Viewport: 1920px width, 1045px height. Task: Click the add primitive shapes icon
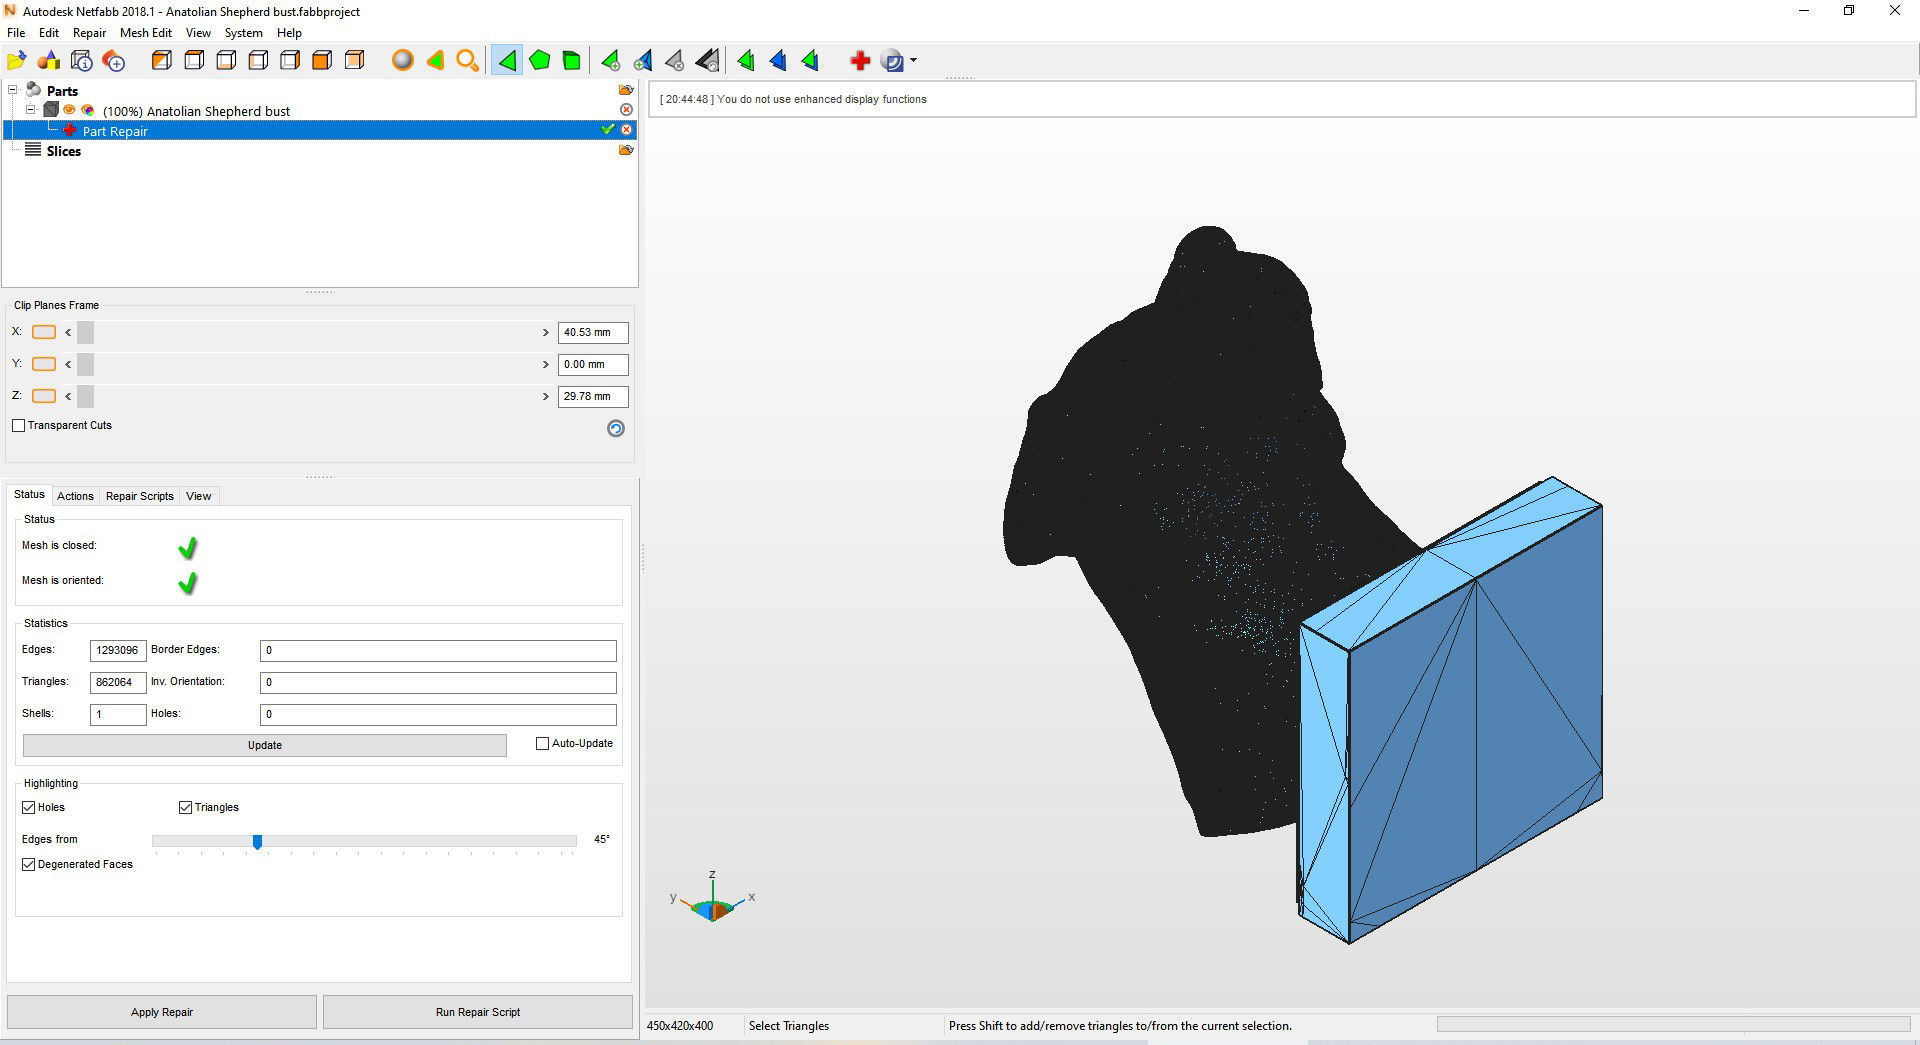(x=49, y=61)
